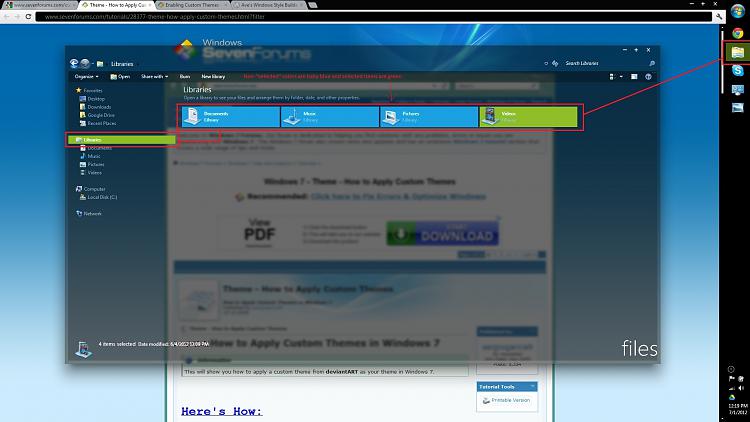
Task: Open Chrome's wrench settings menu
Action: 719,17
